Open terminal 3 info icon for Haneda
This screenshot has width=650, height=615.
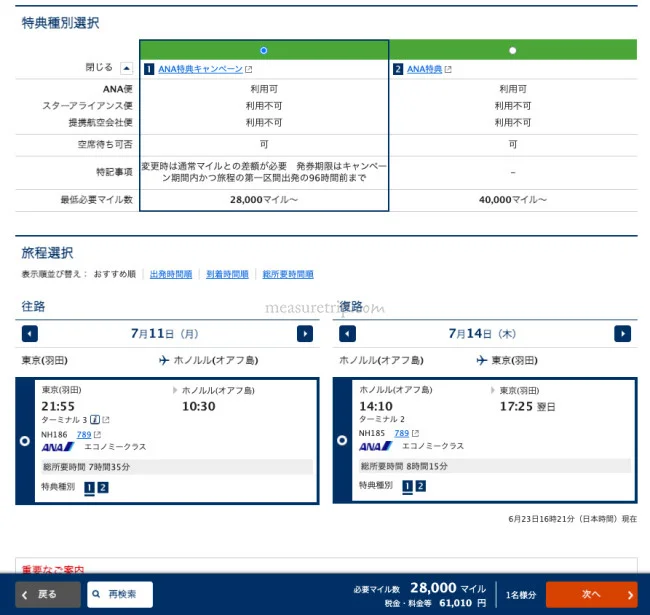click(95, 420)
